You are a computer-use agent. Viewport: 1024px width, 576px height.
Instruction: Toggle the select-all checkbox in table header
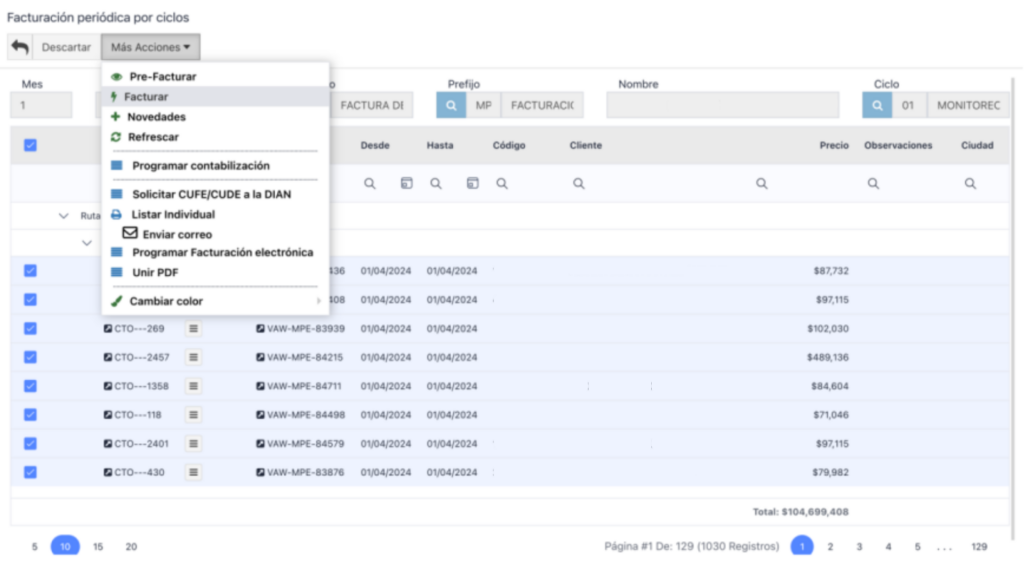click(30, 145)
